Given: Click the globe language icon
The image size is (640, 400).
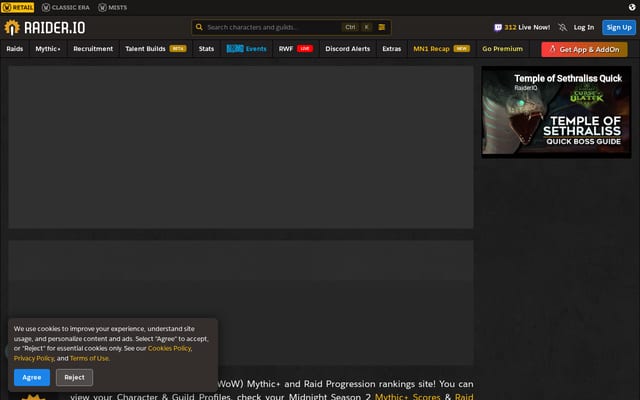Looking at the screenshot, I should [632, 7].
